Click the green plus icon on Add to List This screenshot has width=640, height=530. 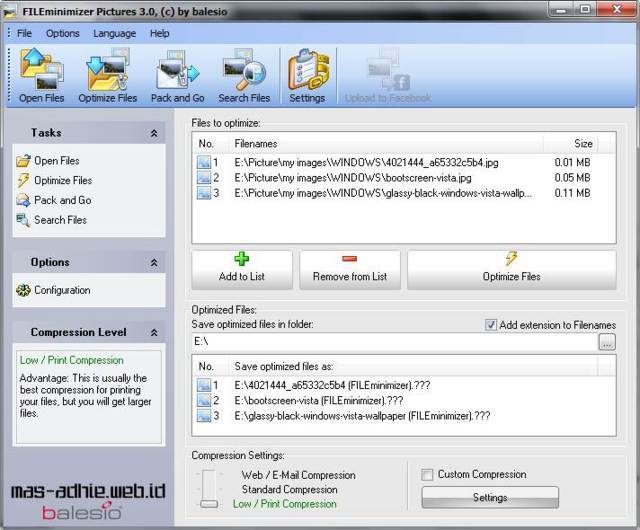point(242,259)
